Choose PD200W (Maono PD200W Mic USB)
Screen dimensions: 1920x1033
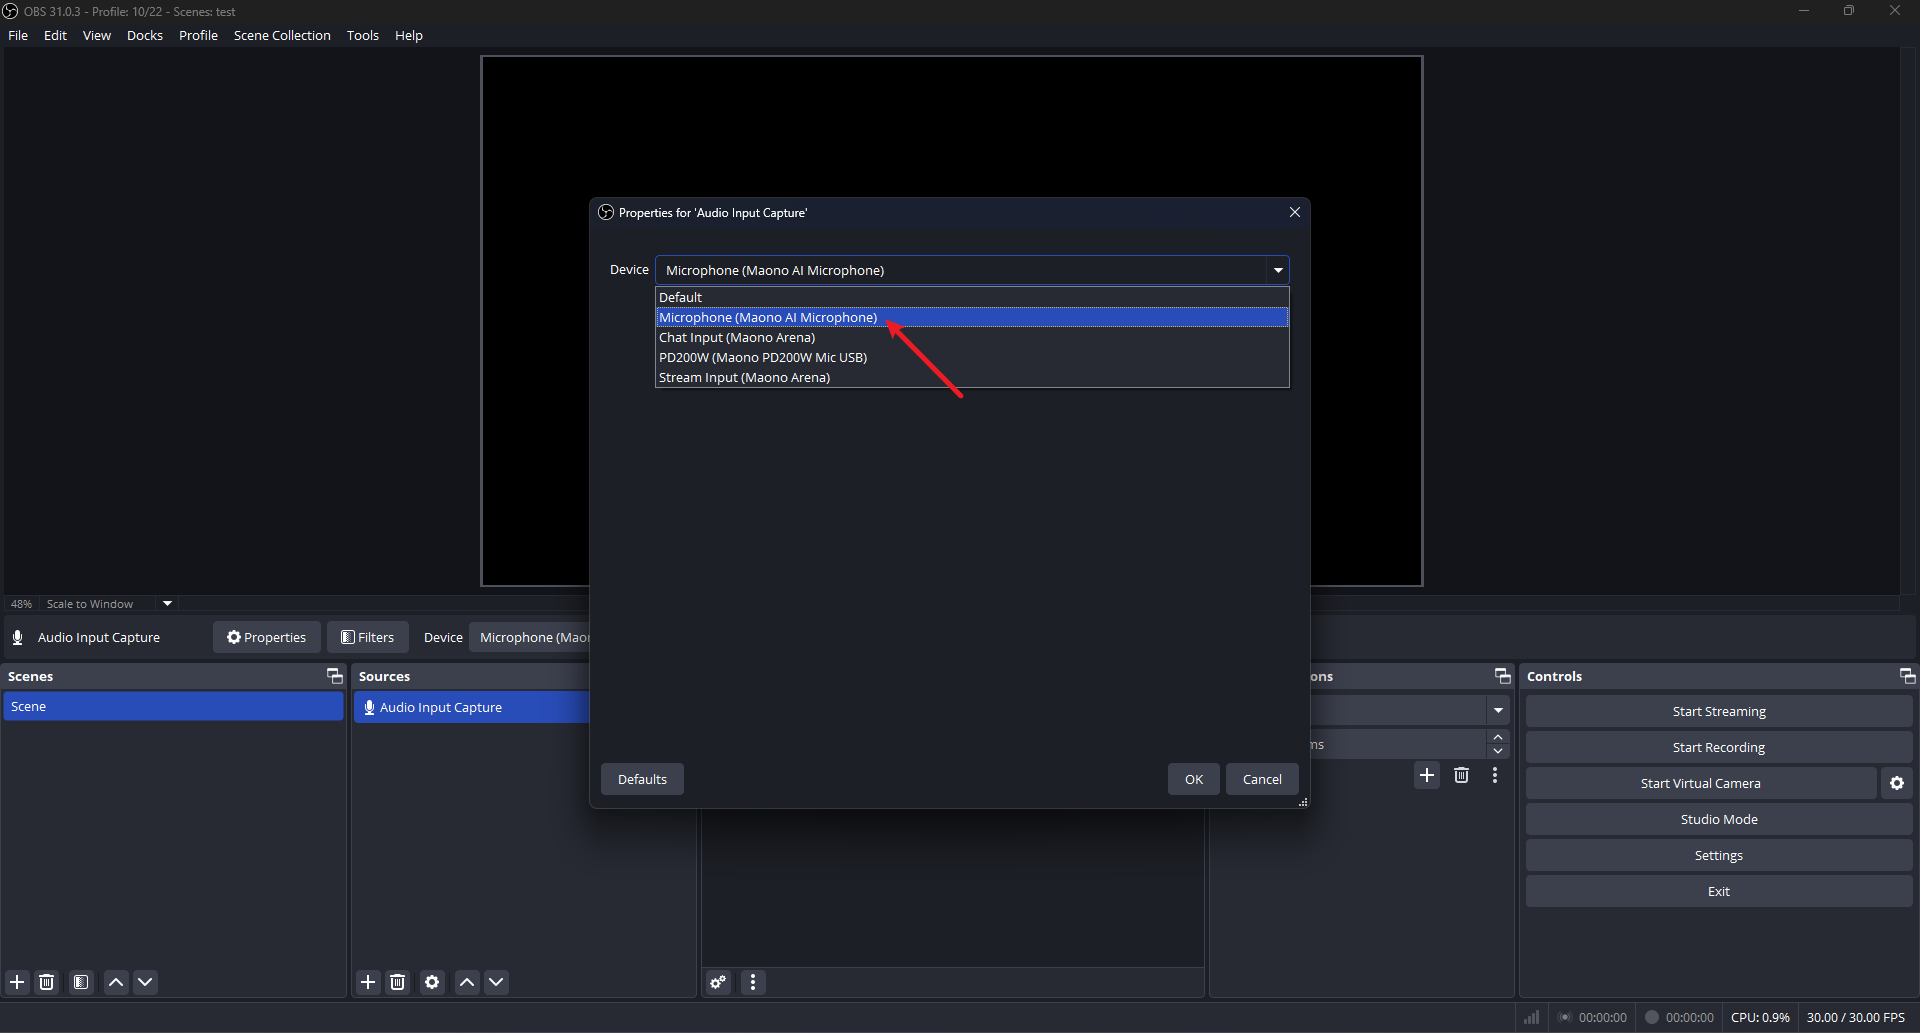pos(763,357)
